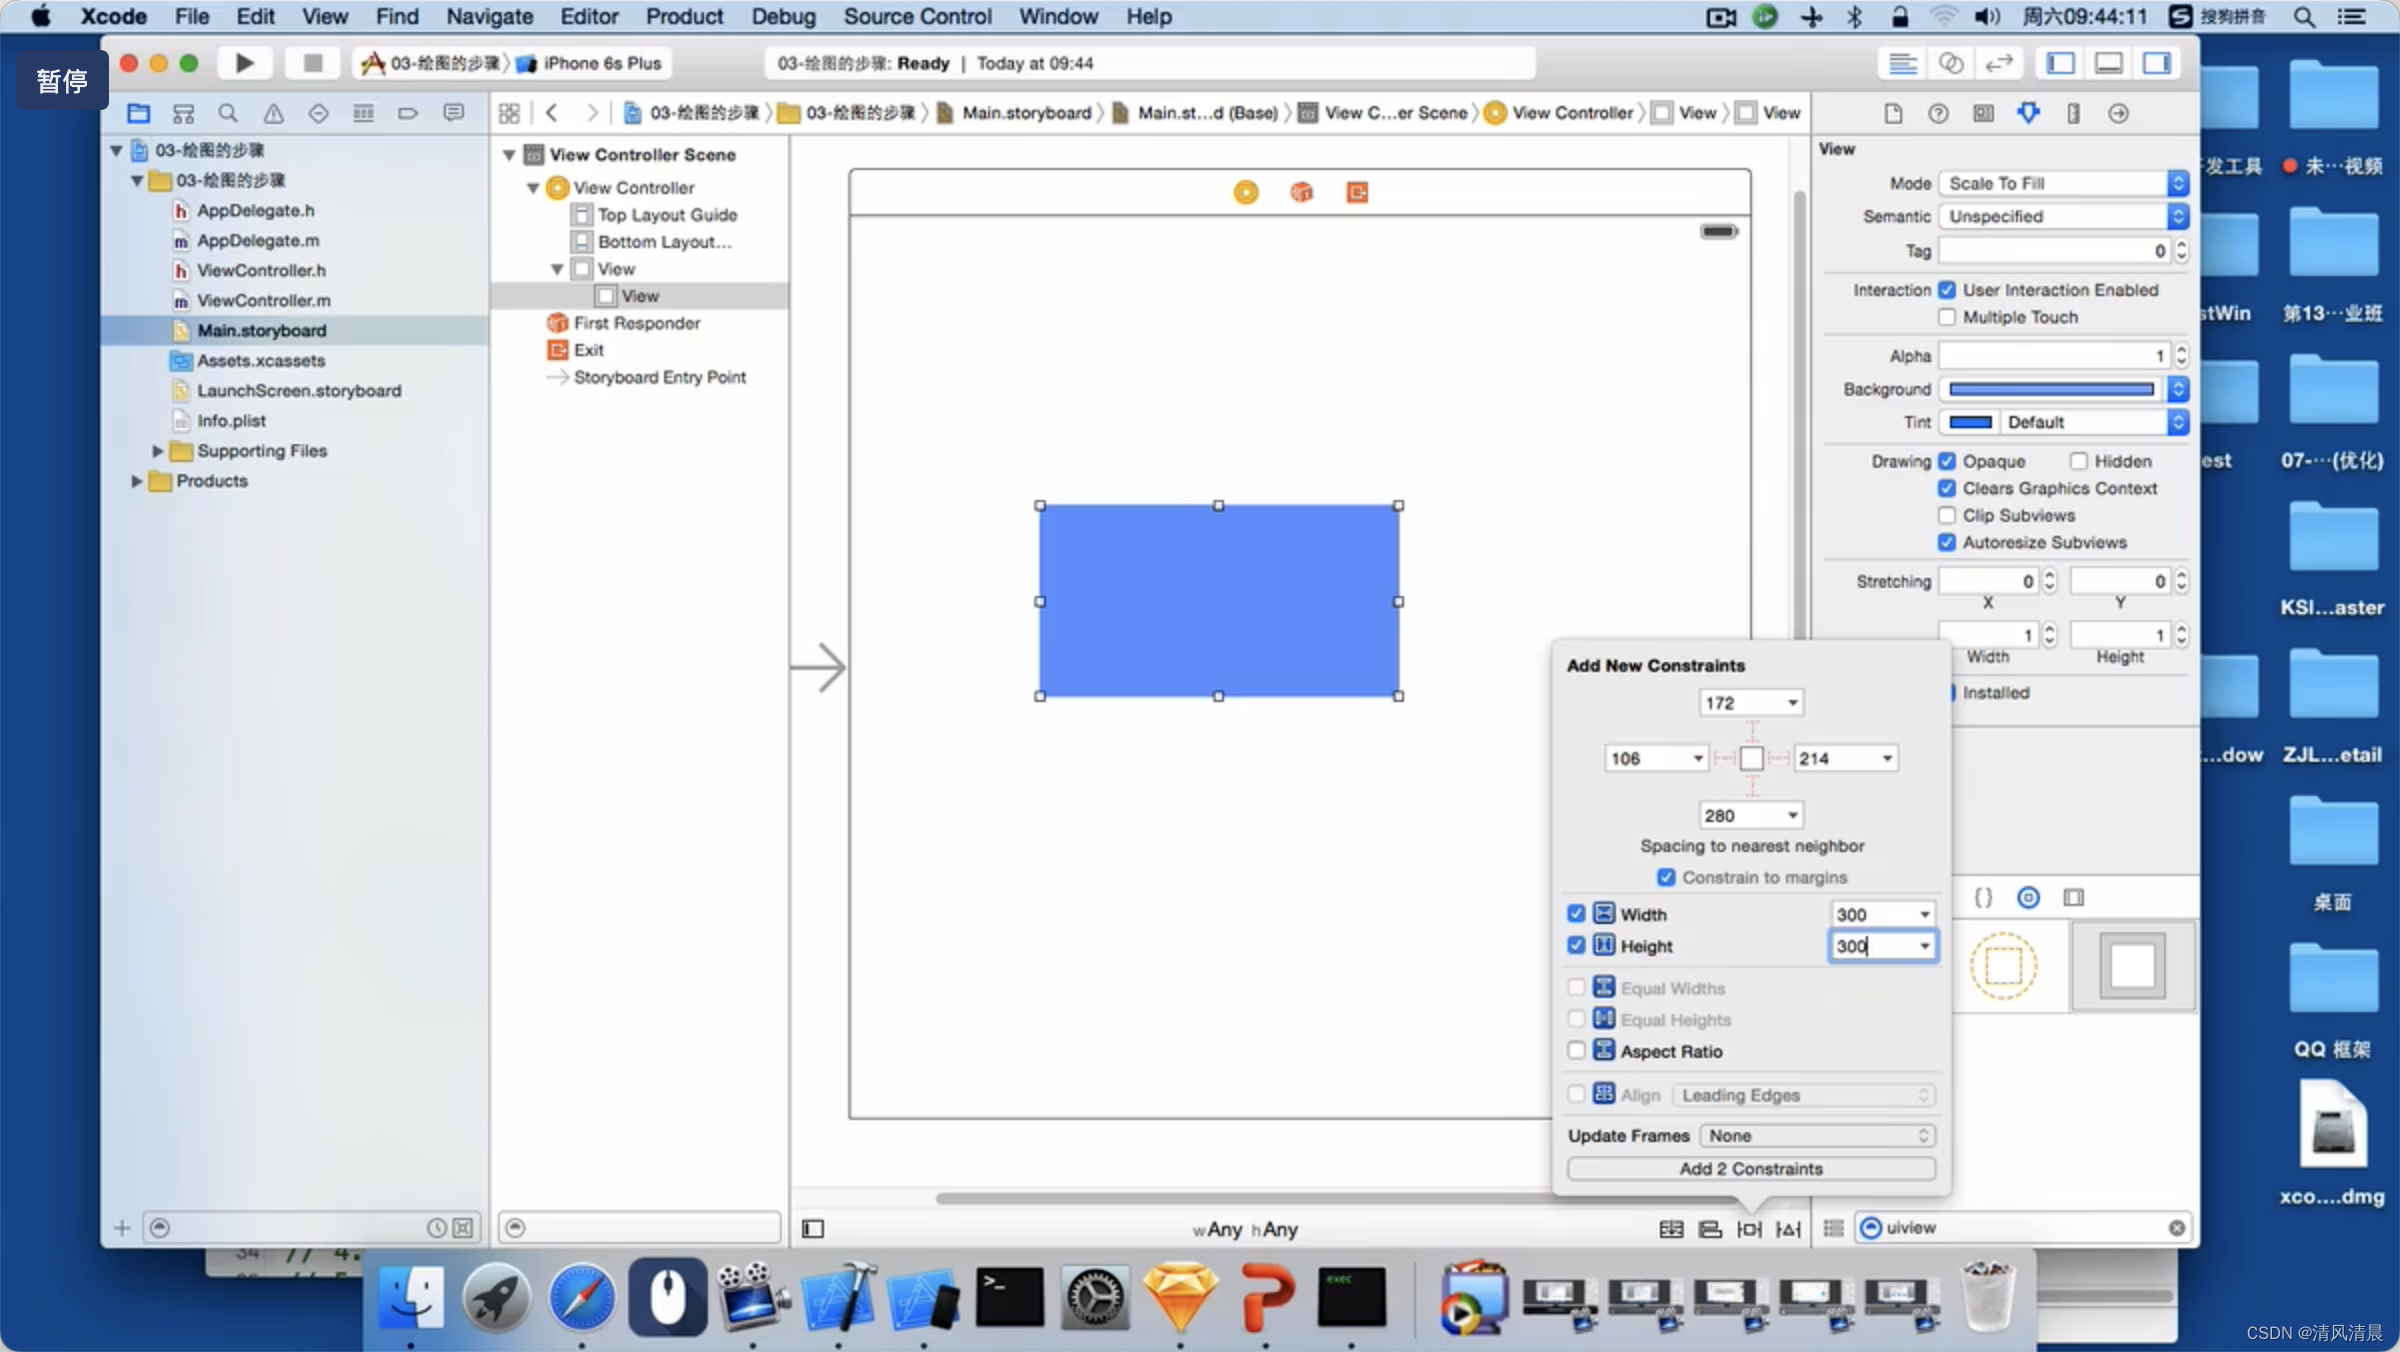Click the Height input field and edit value
2400x1352 pixels.
(x=1873, y=945)
